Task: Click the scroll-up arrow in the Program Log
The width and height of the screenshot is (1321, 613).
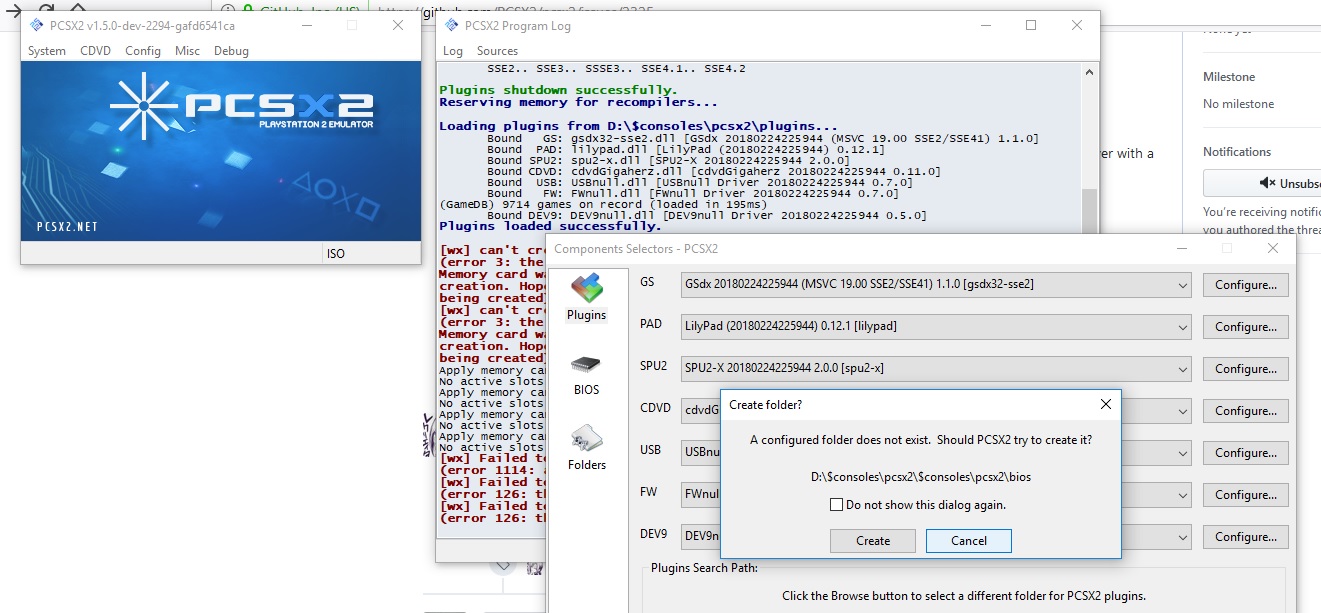Action: (1090, 70)
